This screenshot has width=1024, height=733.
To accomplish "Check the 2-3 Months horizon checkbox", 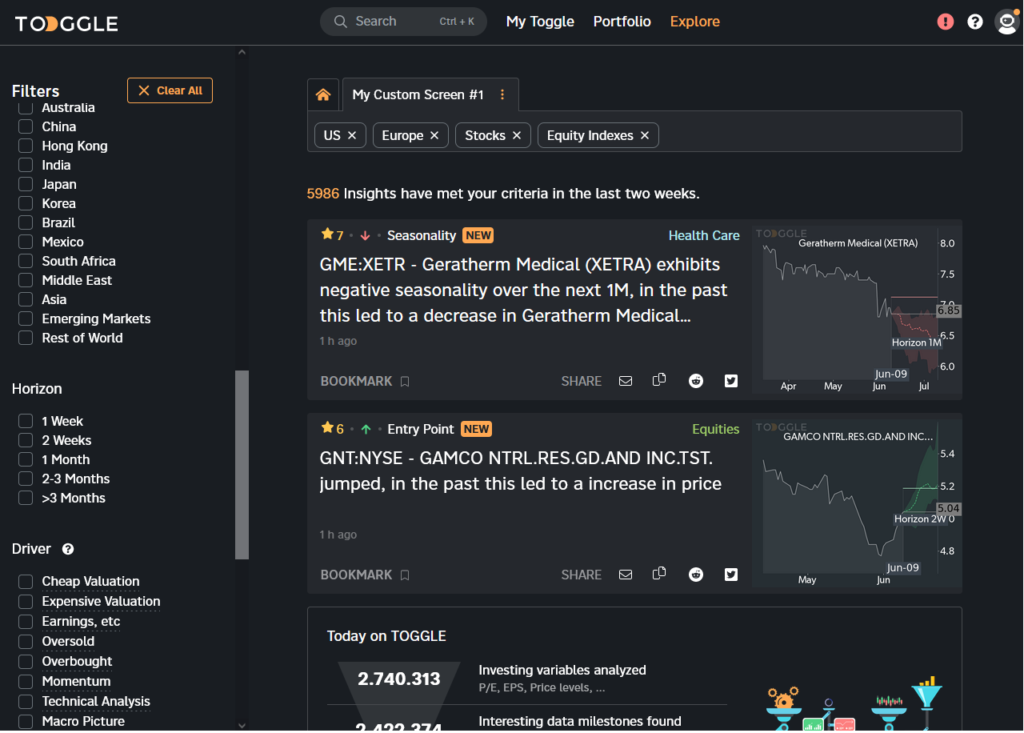I will point(25,479).
